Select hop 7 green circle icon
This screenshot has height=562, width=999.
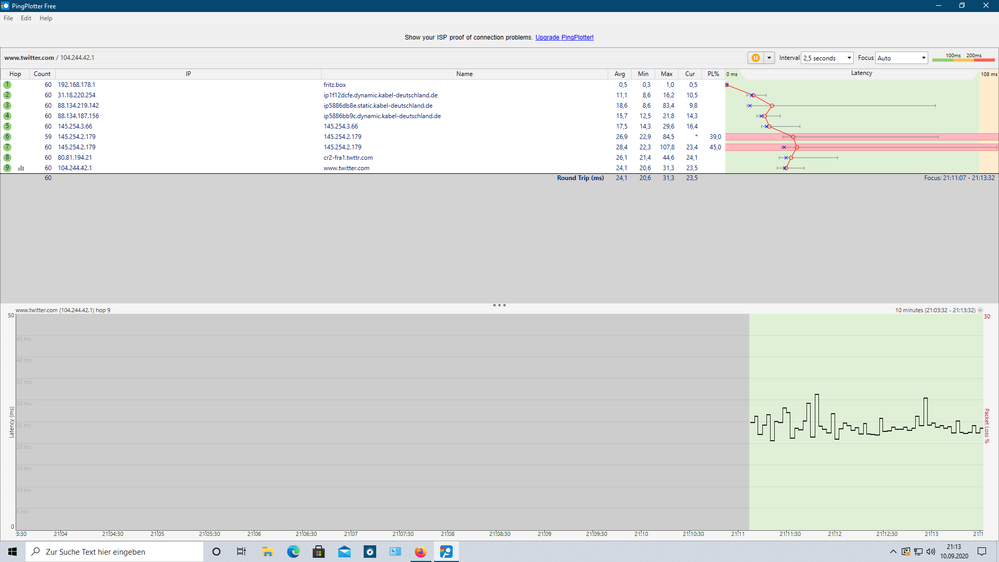[7, 147]
